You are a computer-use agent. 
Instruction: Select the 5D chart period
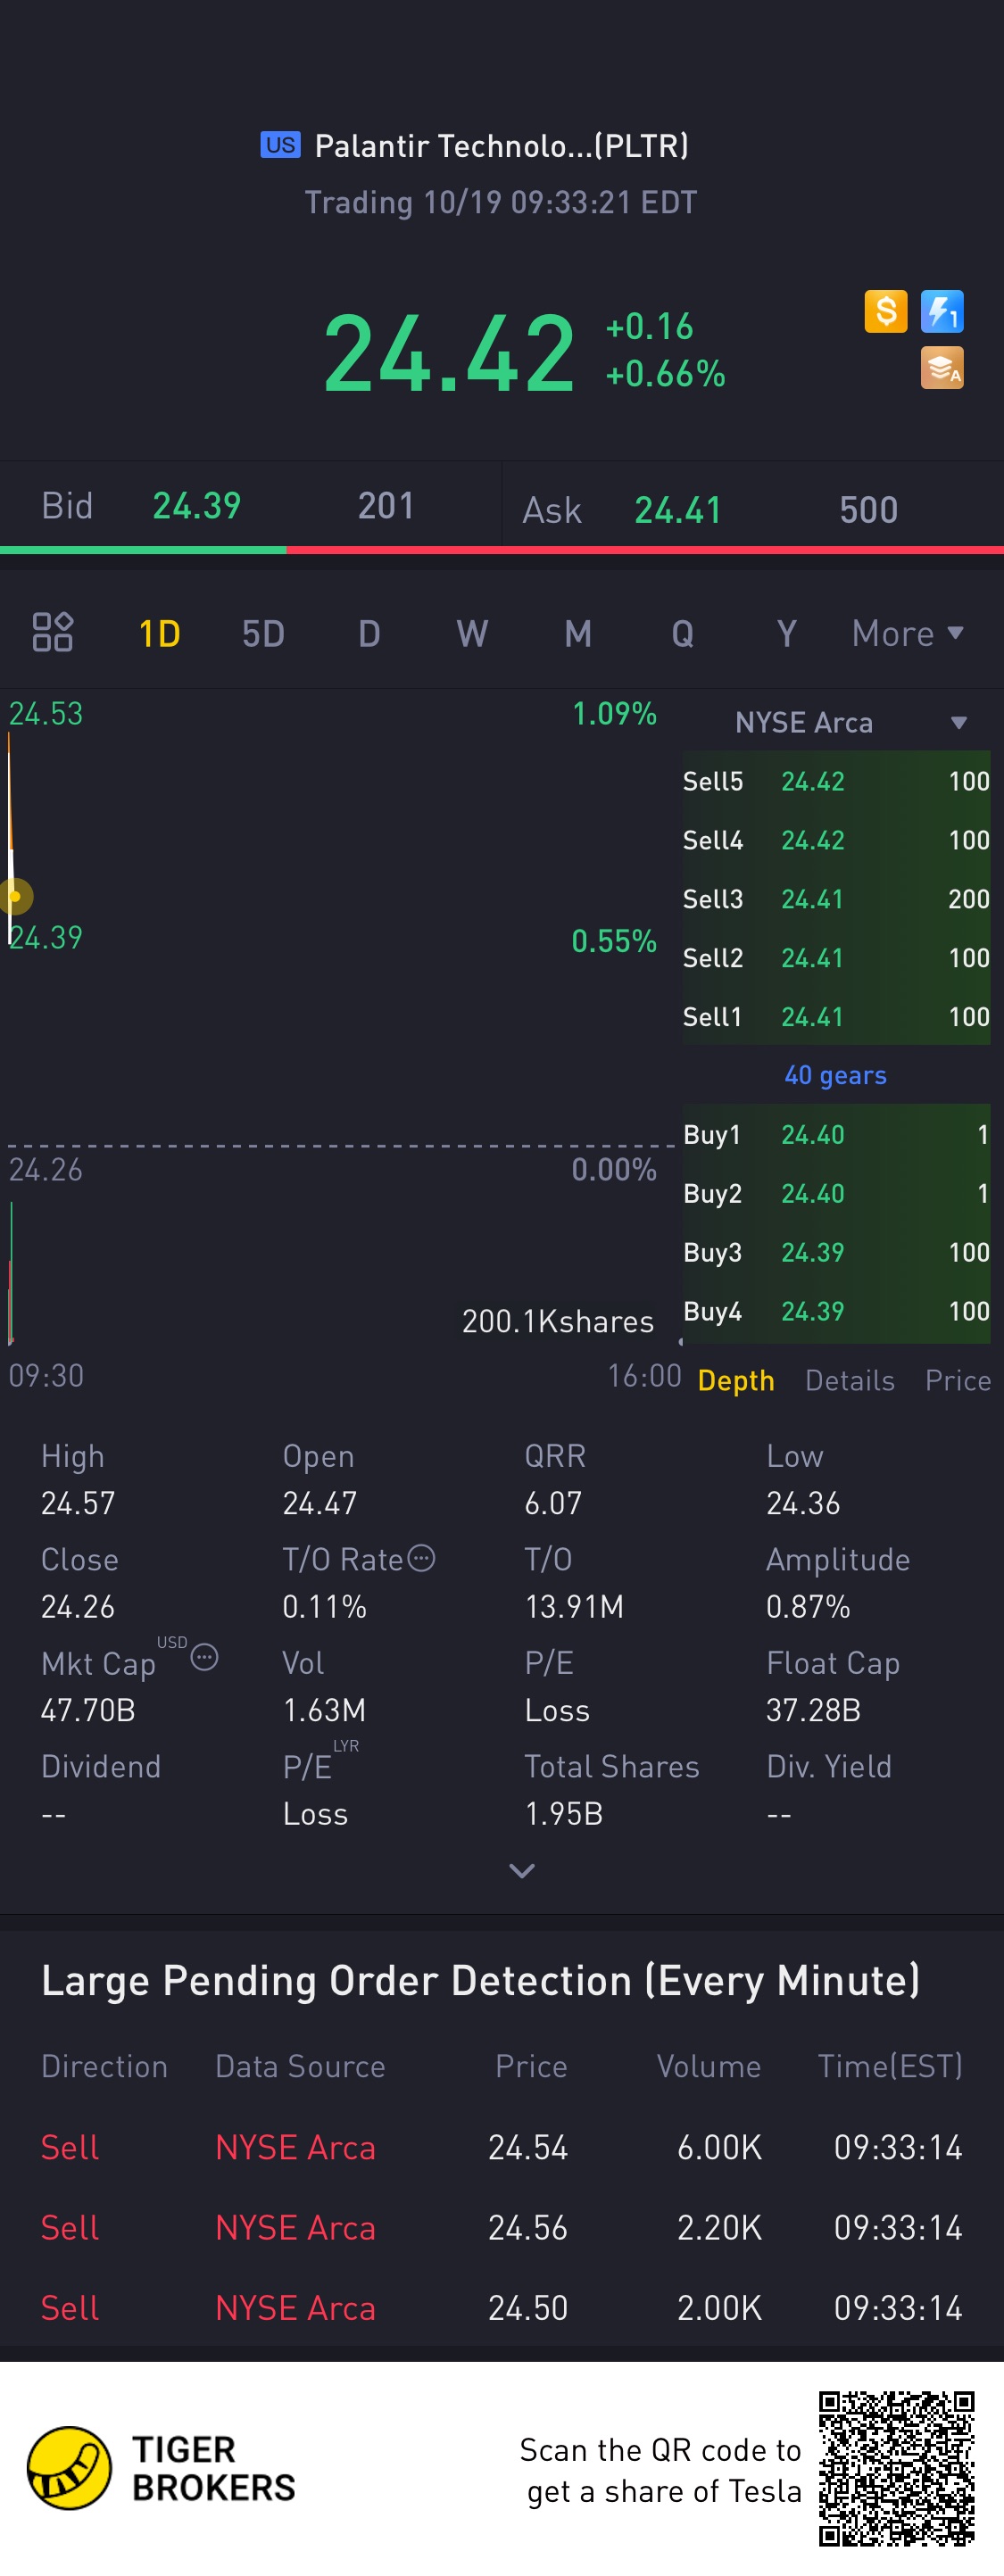[263, 634]
